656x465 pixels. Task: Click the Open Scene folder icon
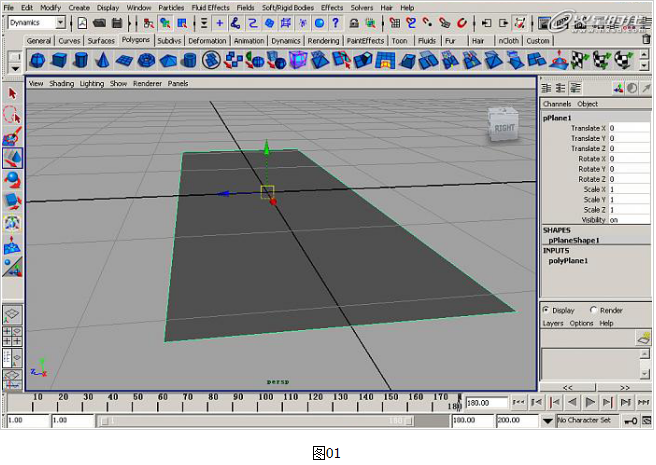point(100,23)
